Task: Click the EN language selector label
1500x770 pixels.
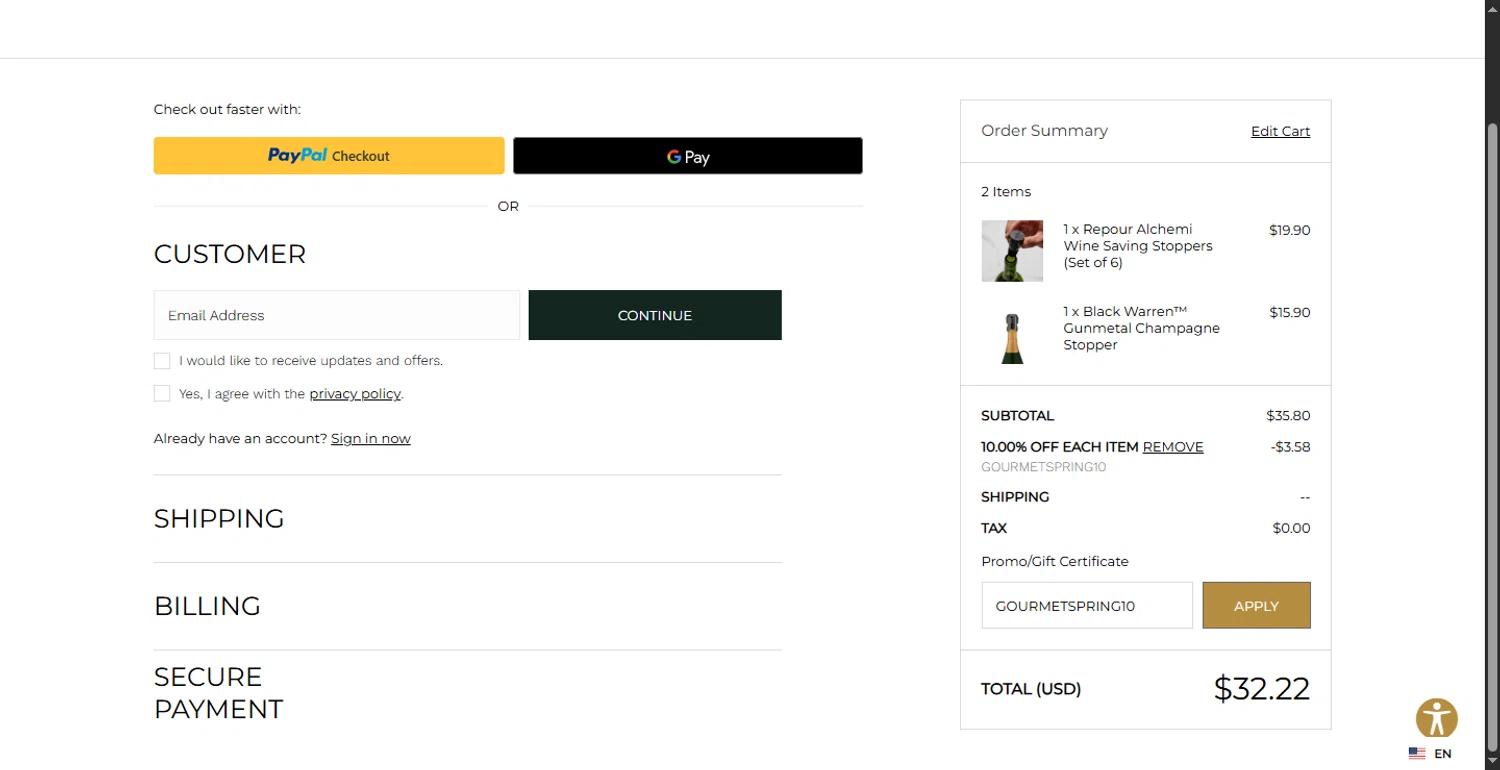Action: point(1443,754)
